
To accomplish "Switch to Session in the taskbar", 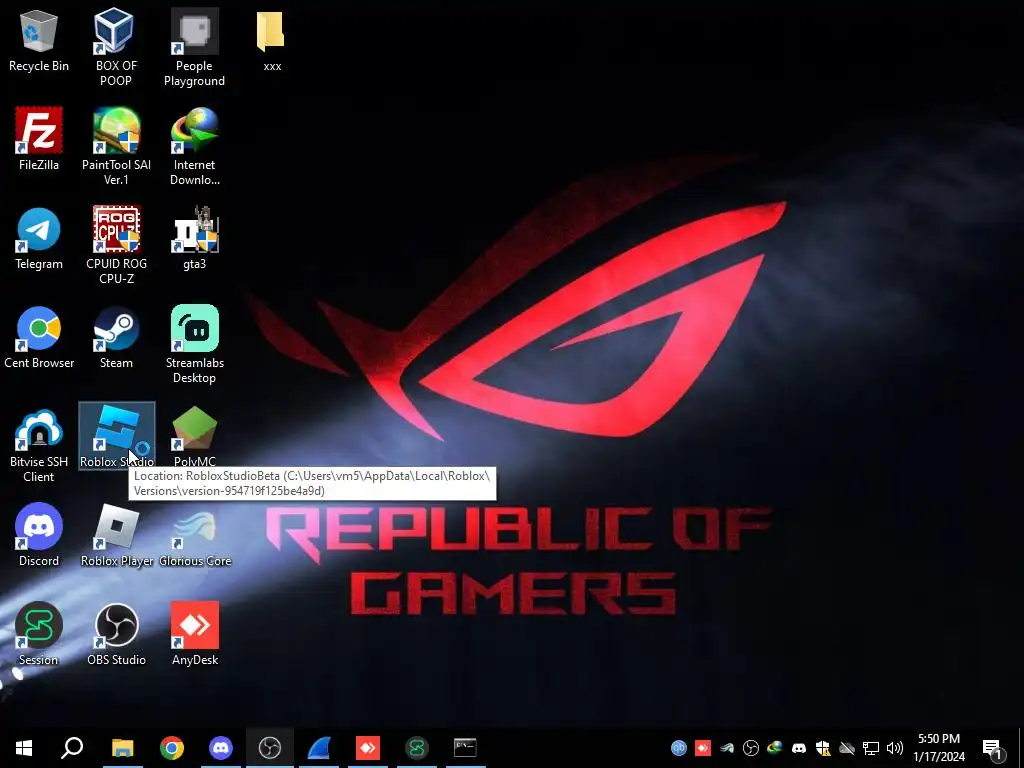I will (x=417, y=748).
